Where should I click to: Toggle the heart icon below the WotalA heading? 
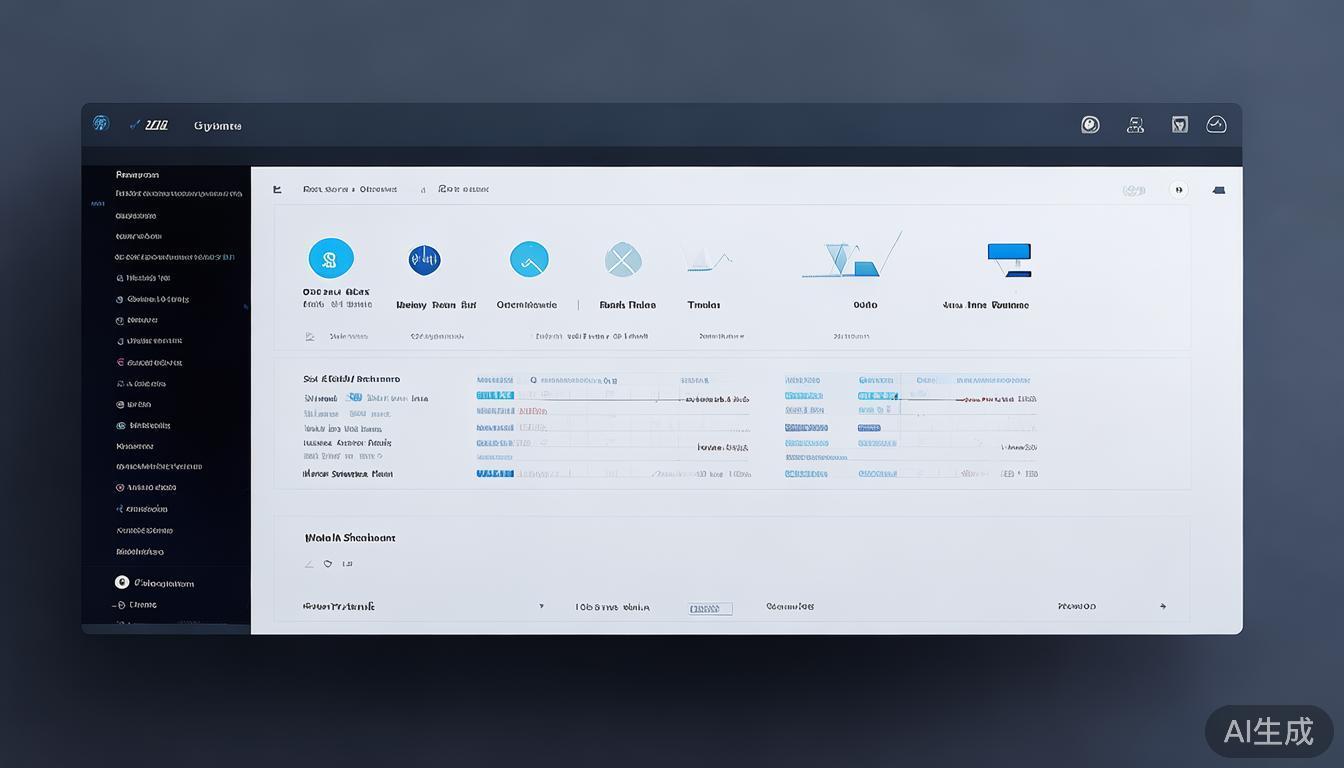328,564
